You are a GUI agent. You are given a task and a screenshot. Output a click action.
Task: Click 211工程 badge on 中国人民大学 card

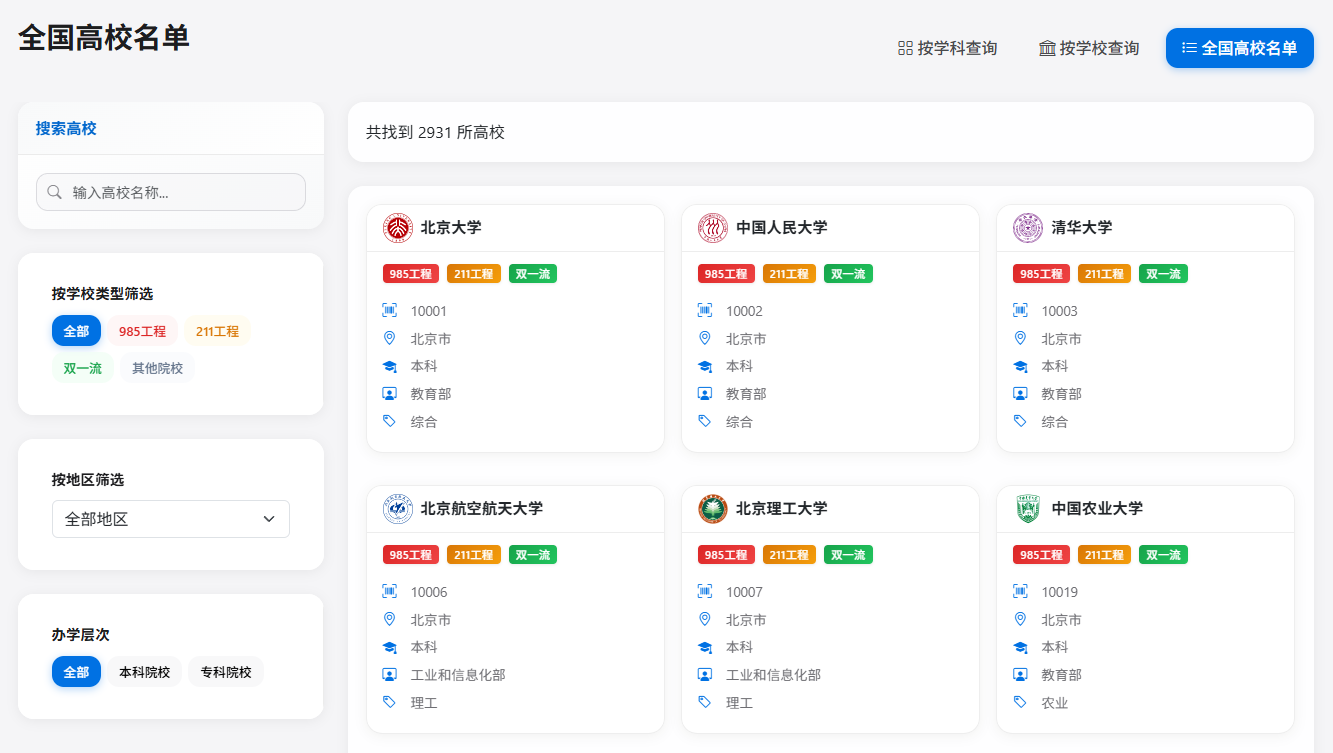[x=789, y=274]
